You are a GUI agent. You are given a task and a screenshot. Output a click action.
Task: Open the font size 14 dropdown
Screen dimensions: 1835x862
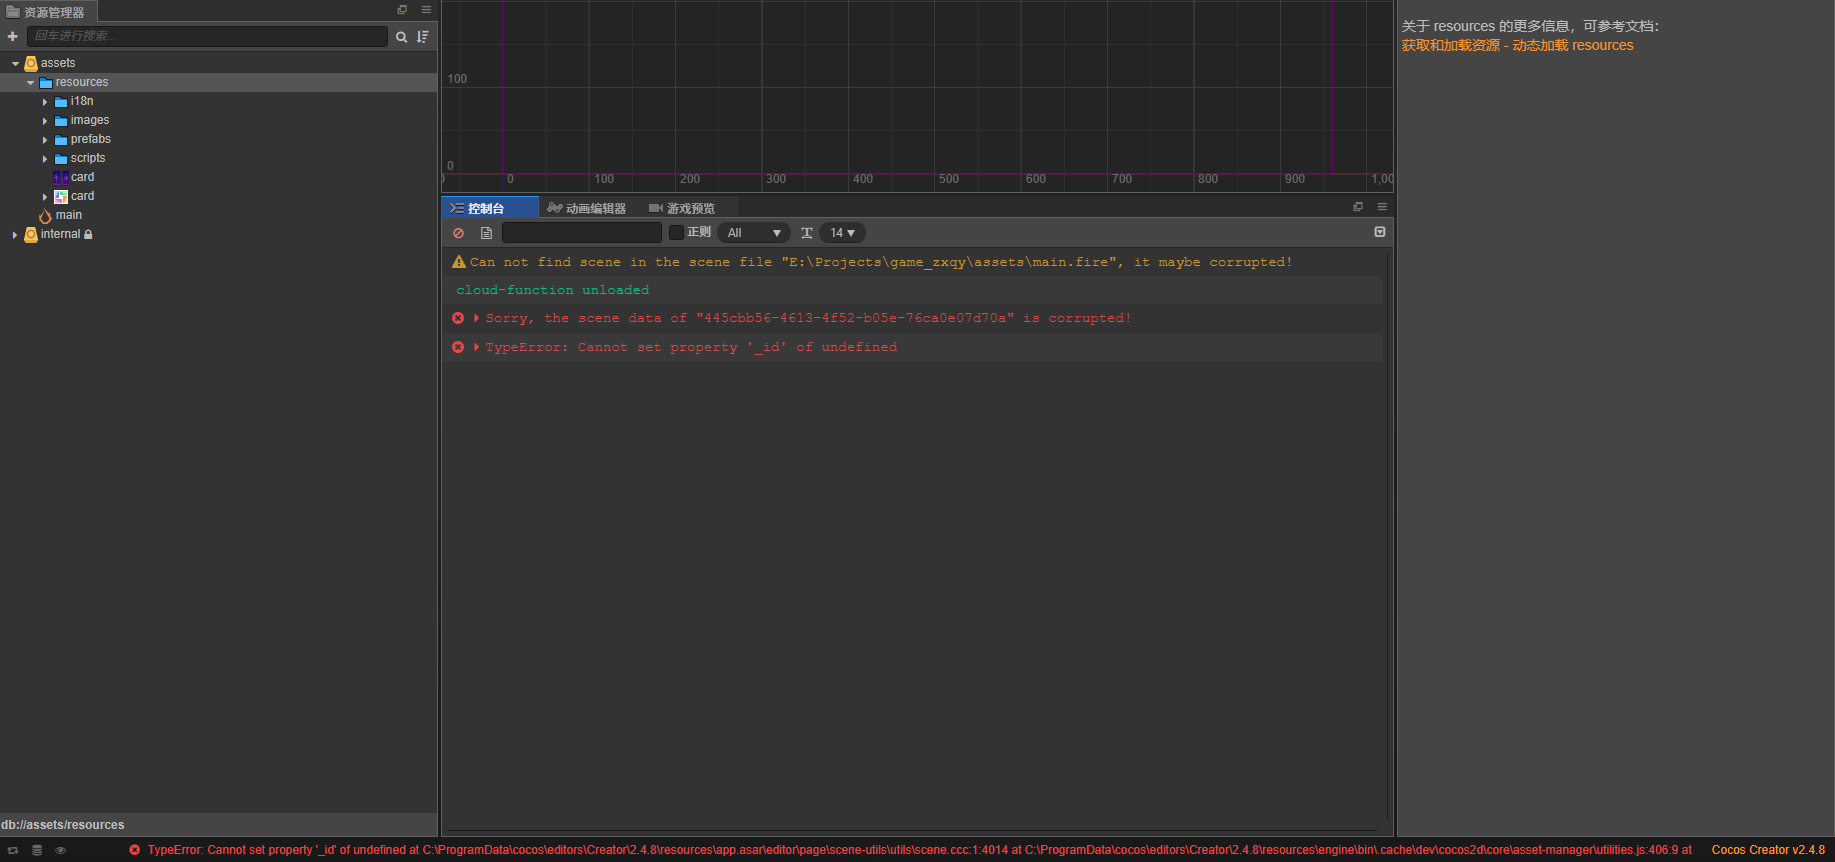pos(842,233)
